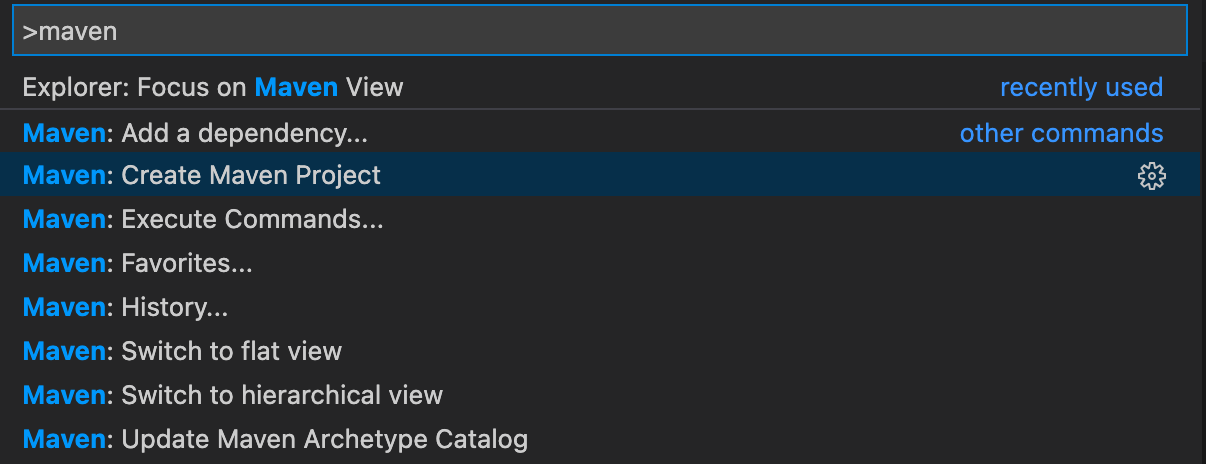The image size is (1206, 464).
Task: Click blue 'Maven' prefix of the Favorites entry
Action: click(64, 263)
